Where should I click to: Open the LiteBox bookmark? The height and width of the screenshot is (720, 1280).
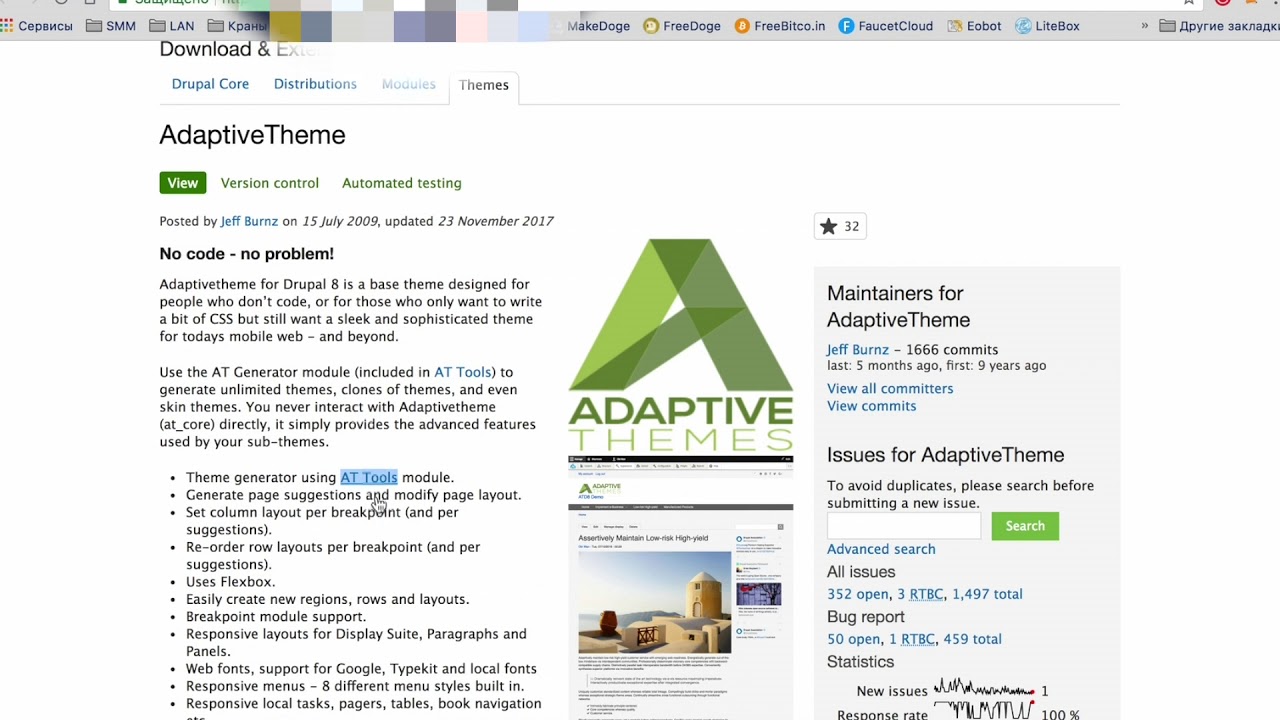click(x=1047, y=26)
